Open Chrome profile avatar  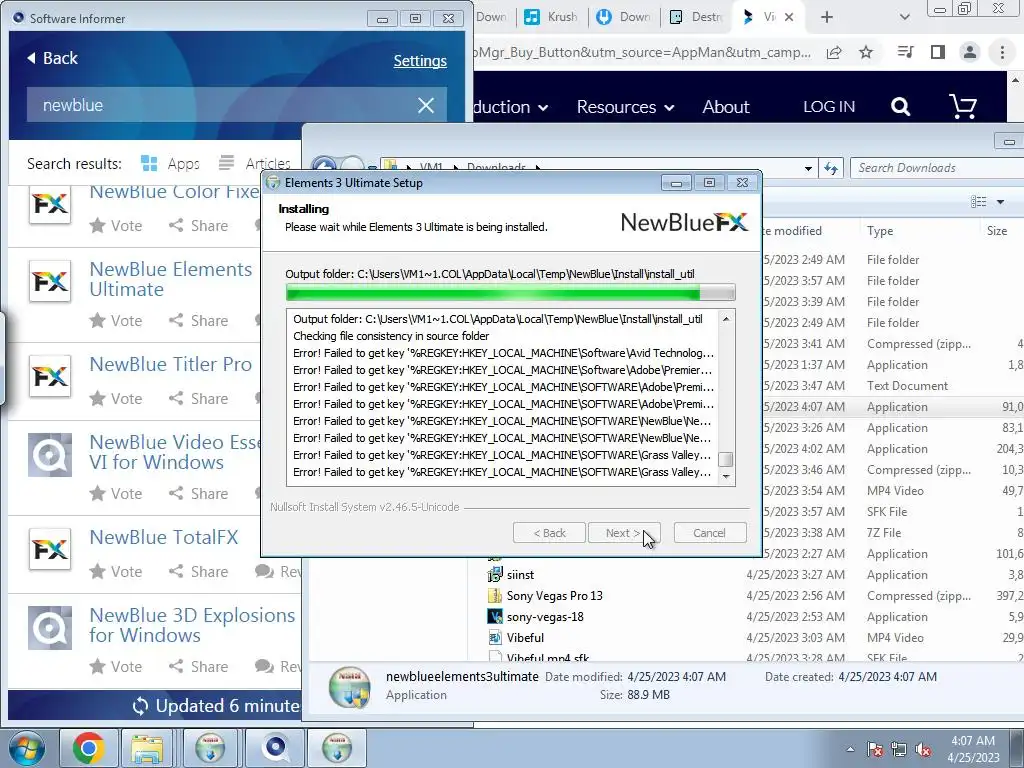point(970,52)
